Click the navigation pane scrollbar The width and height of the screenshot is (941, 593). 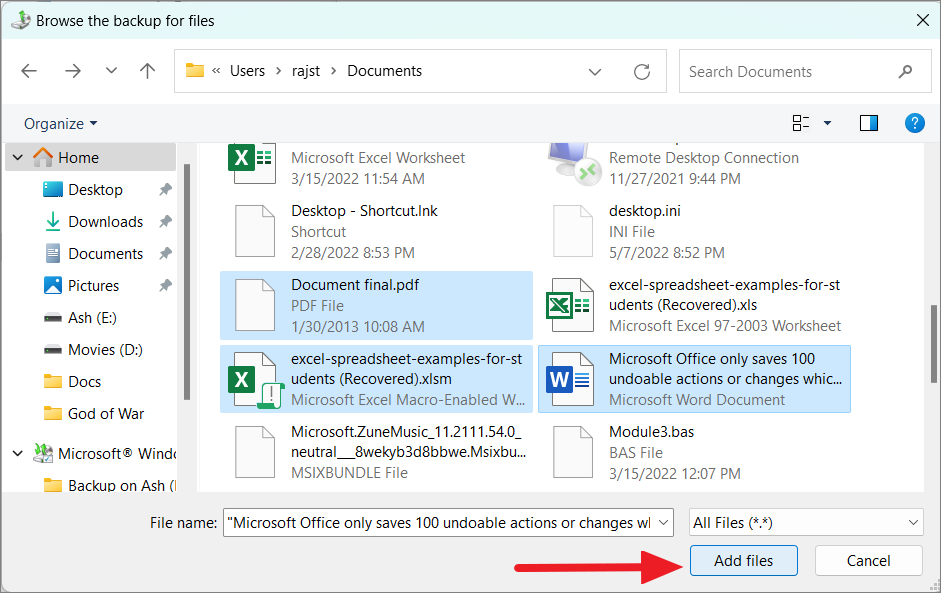point(187,281)
